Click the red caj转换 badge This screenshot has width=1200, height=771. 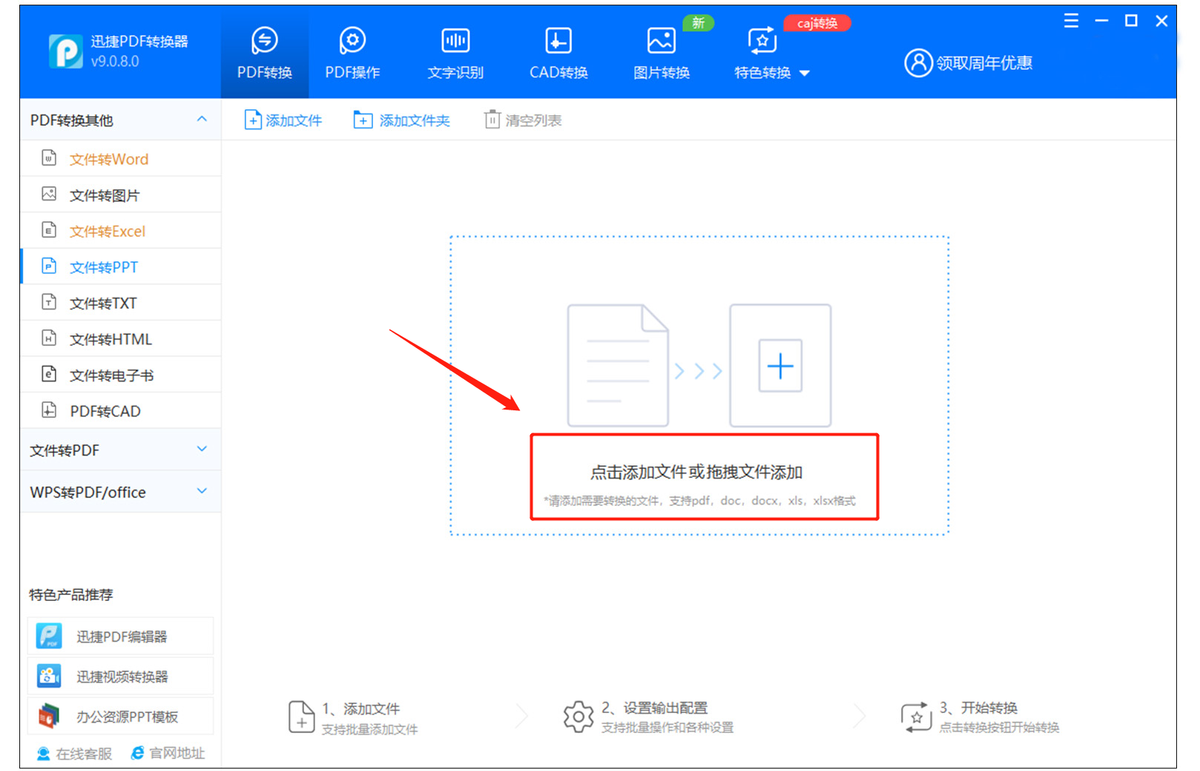click(817, 23)
